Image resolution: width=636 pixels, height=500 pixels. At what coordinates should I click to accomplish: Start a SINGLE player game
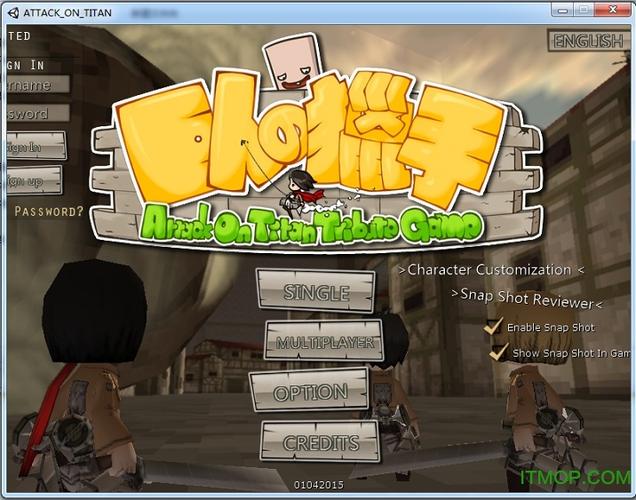coord(316,291)
